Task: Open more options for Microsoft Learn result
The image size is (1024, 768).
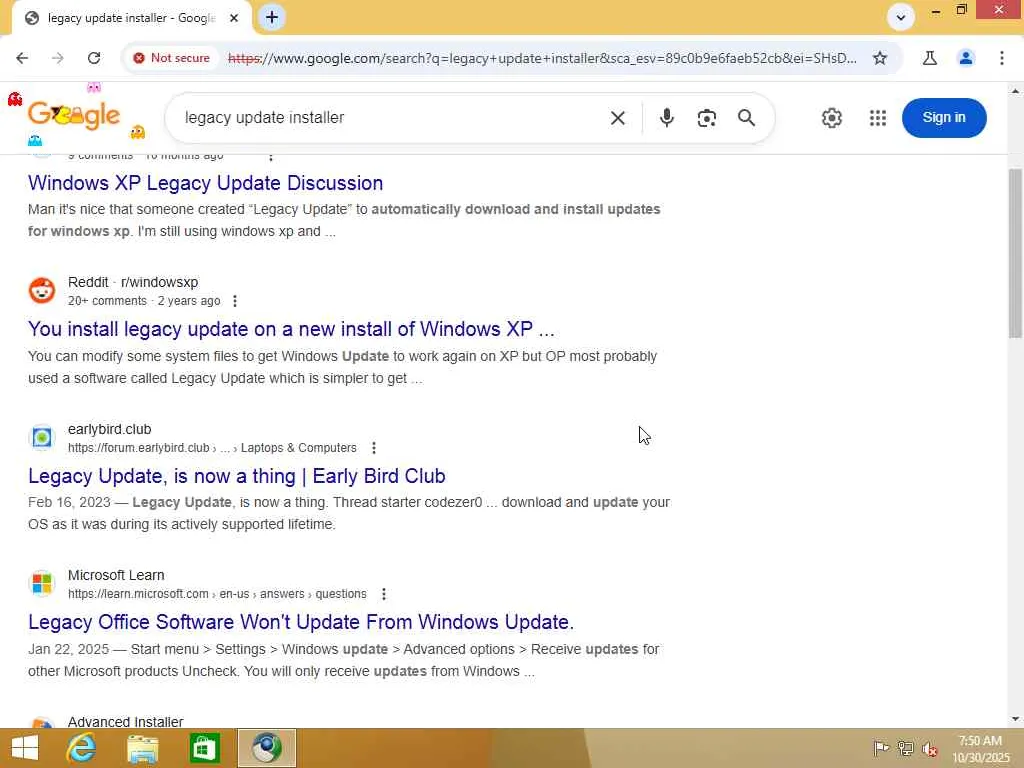Action: tap(383, 594)
